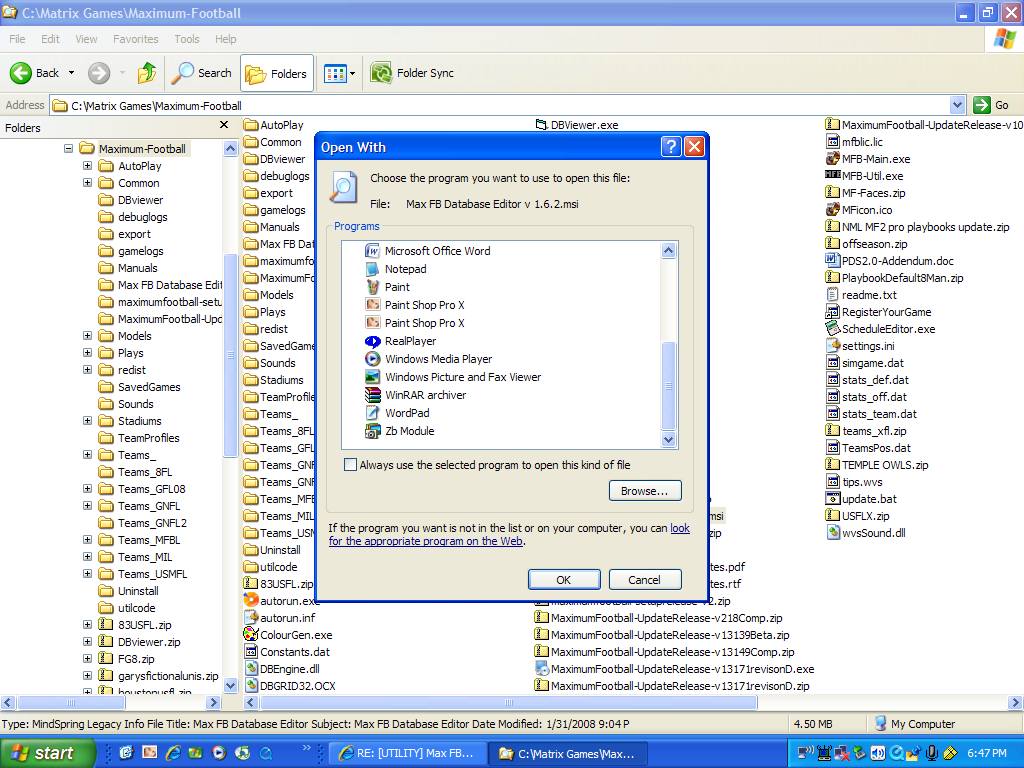Screen dimensions: 1024x768
Task: Select settings.ini file
Action: click(860, 346)
